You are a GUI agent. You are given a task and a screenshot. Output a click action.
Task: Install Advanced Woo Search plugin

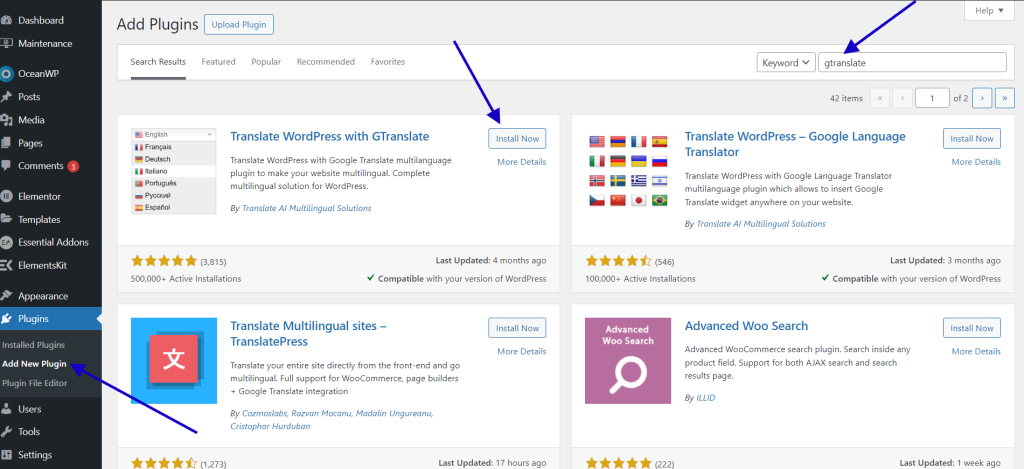click(x=972, y=328)
